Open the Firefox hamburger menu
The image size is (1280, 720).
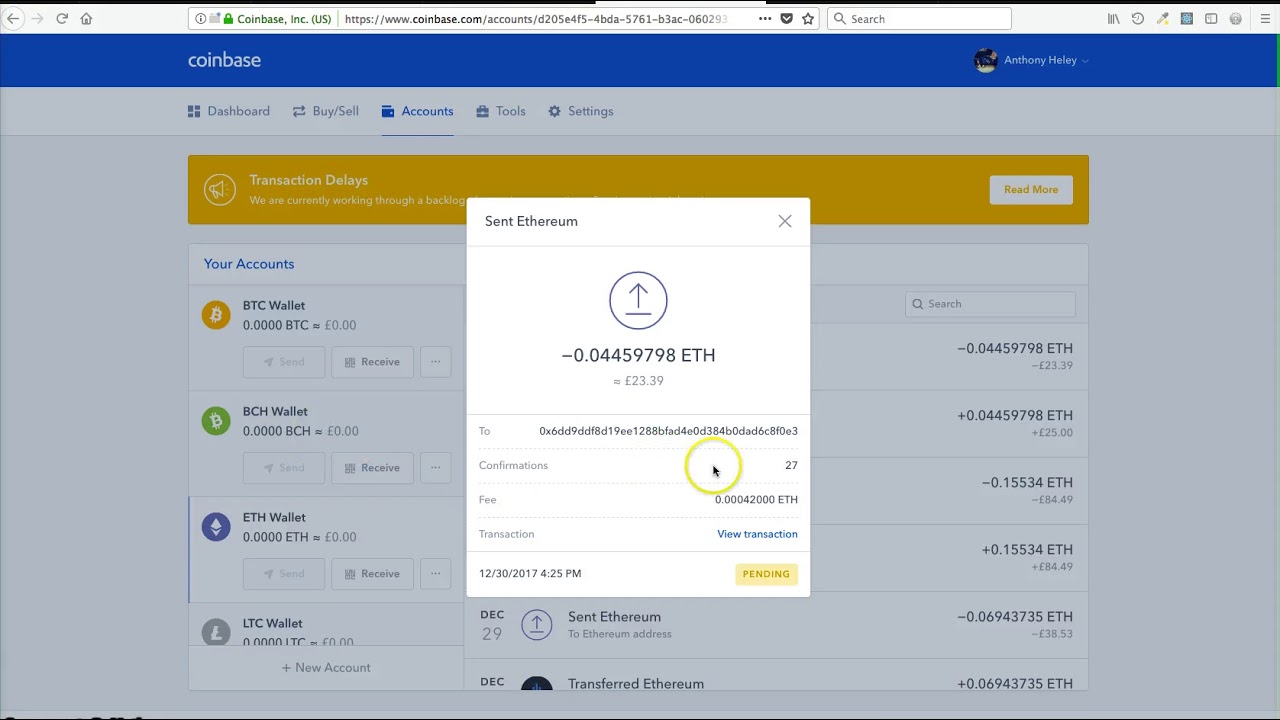[1265, 19]
